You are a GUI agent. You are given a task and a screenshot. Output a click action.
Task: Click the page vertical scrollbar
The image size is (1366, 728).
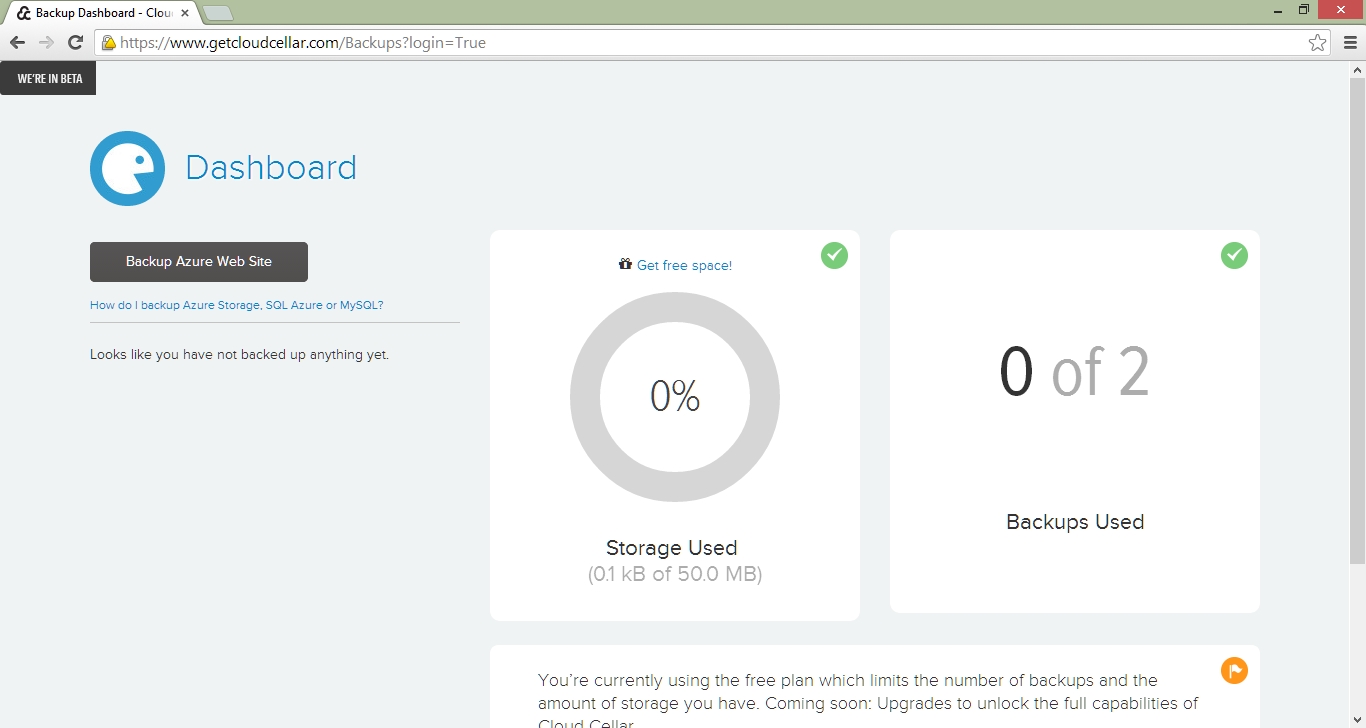(1357, 320)
